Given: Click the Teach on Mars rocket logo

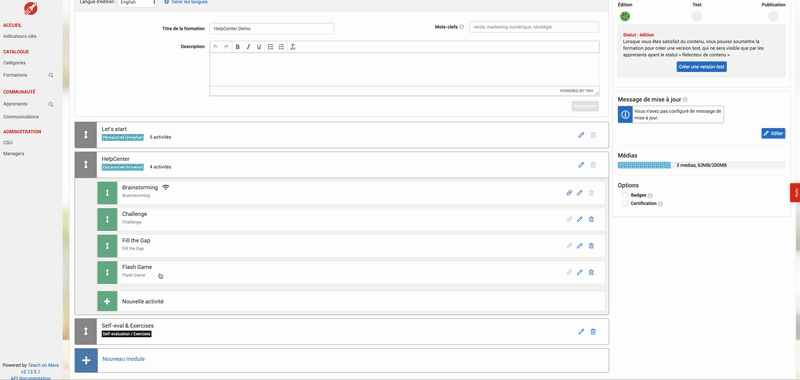Looking at the screenshot, I should [31, 8].
